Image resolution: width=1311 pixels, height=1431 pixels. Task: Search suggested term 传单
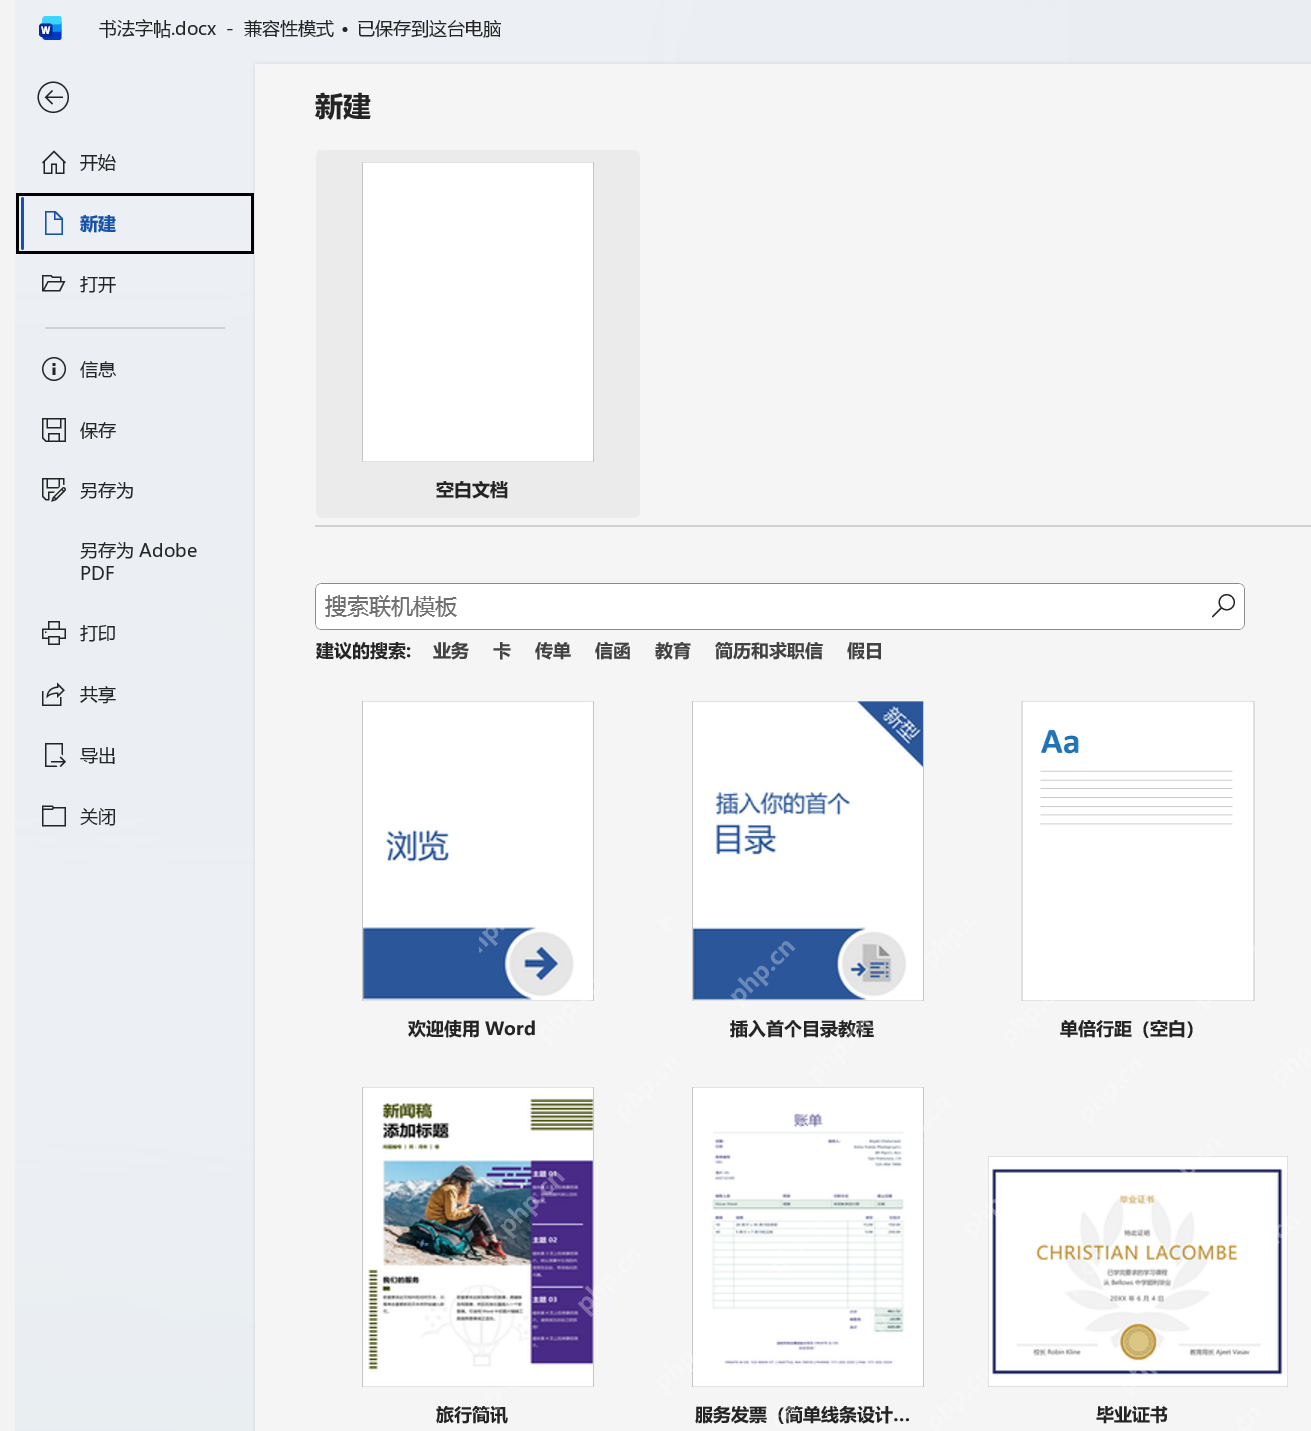click(553, 651)
